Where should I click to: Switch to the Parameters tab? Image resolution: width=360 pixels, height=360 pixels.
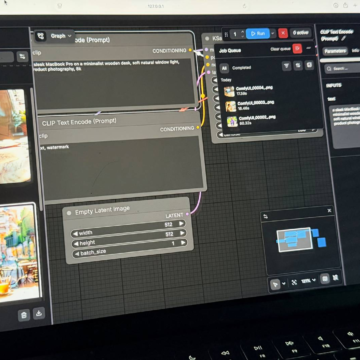[x=335, y=51]
